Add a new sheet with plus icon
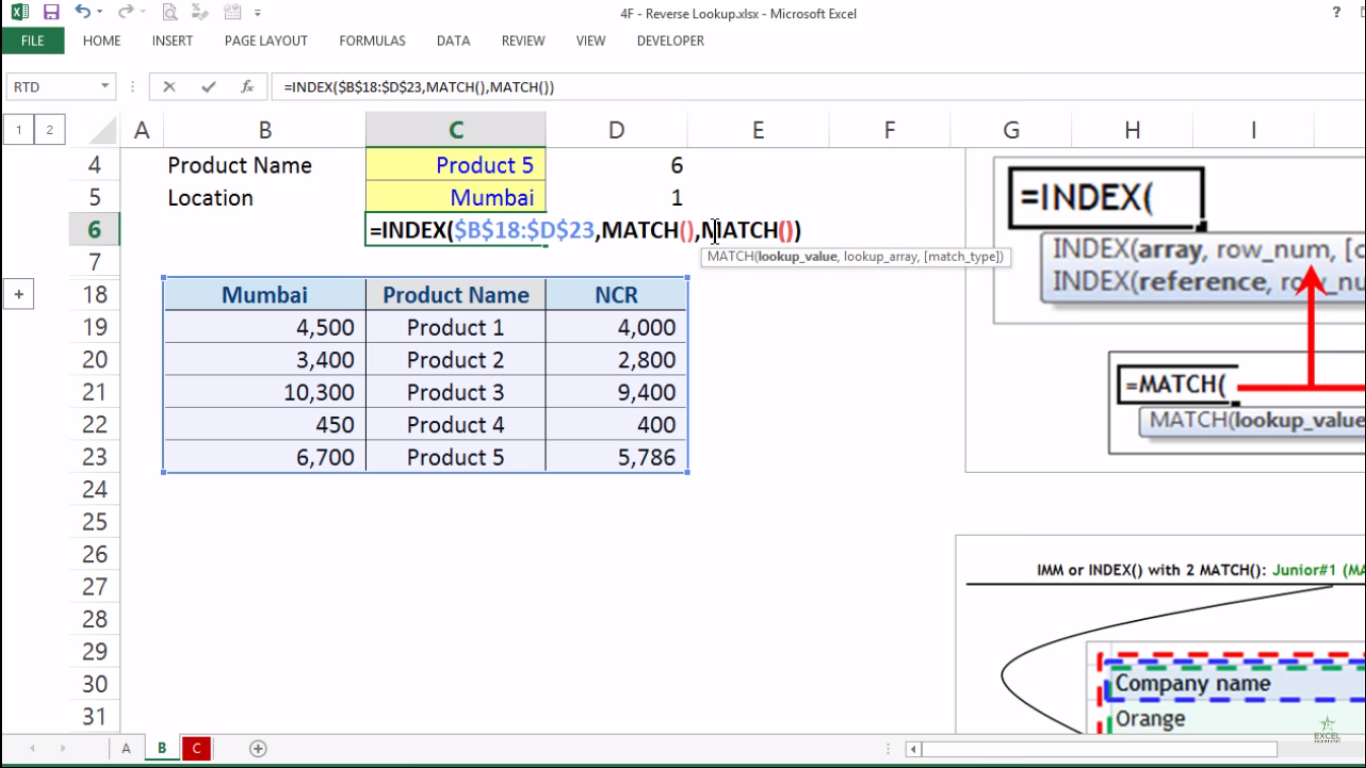The width and height of the screenshot is (1366, 768). 258,748
